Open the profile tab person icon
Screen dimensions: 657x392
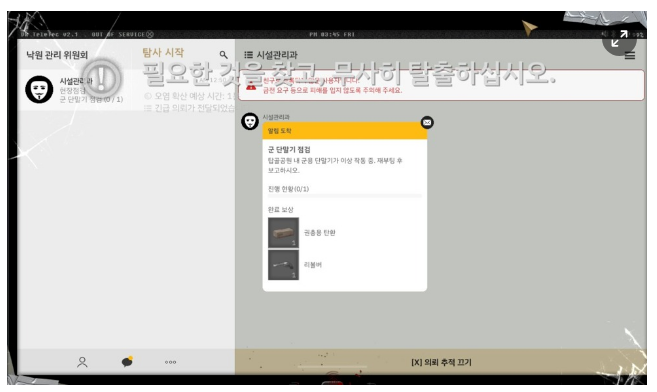coord(82,362)
